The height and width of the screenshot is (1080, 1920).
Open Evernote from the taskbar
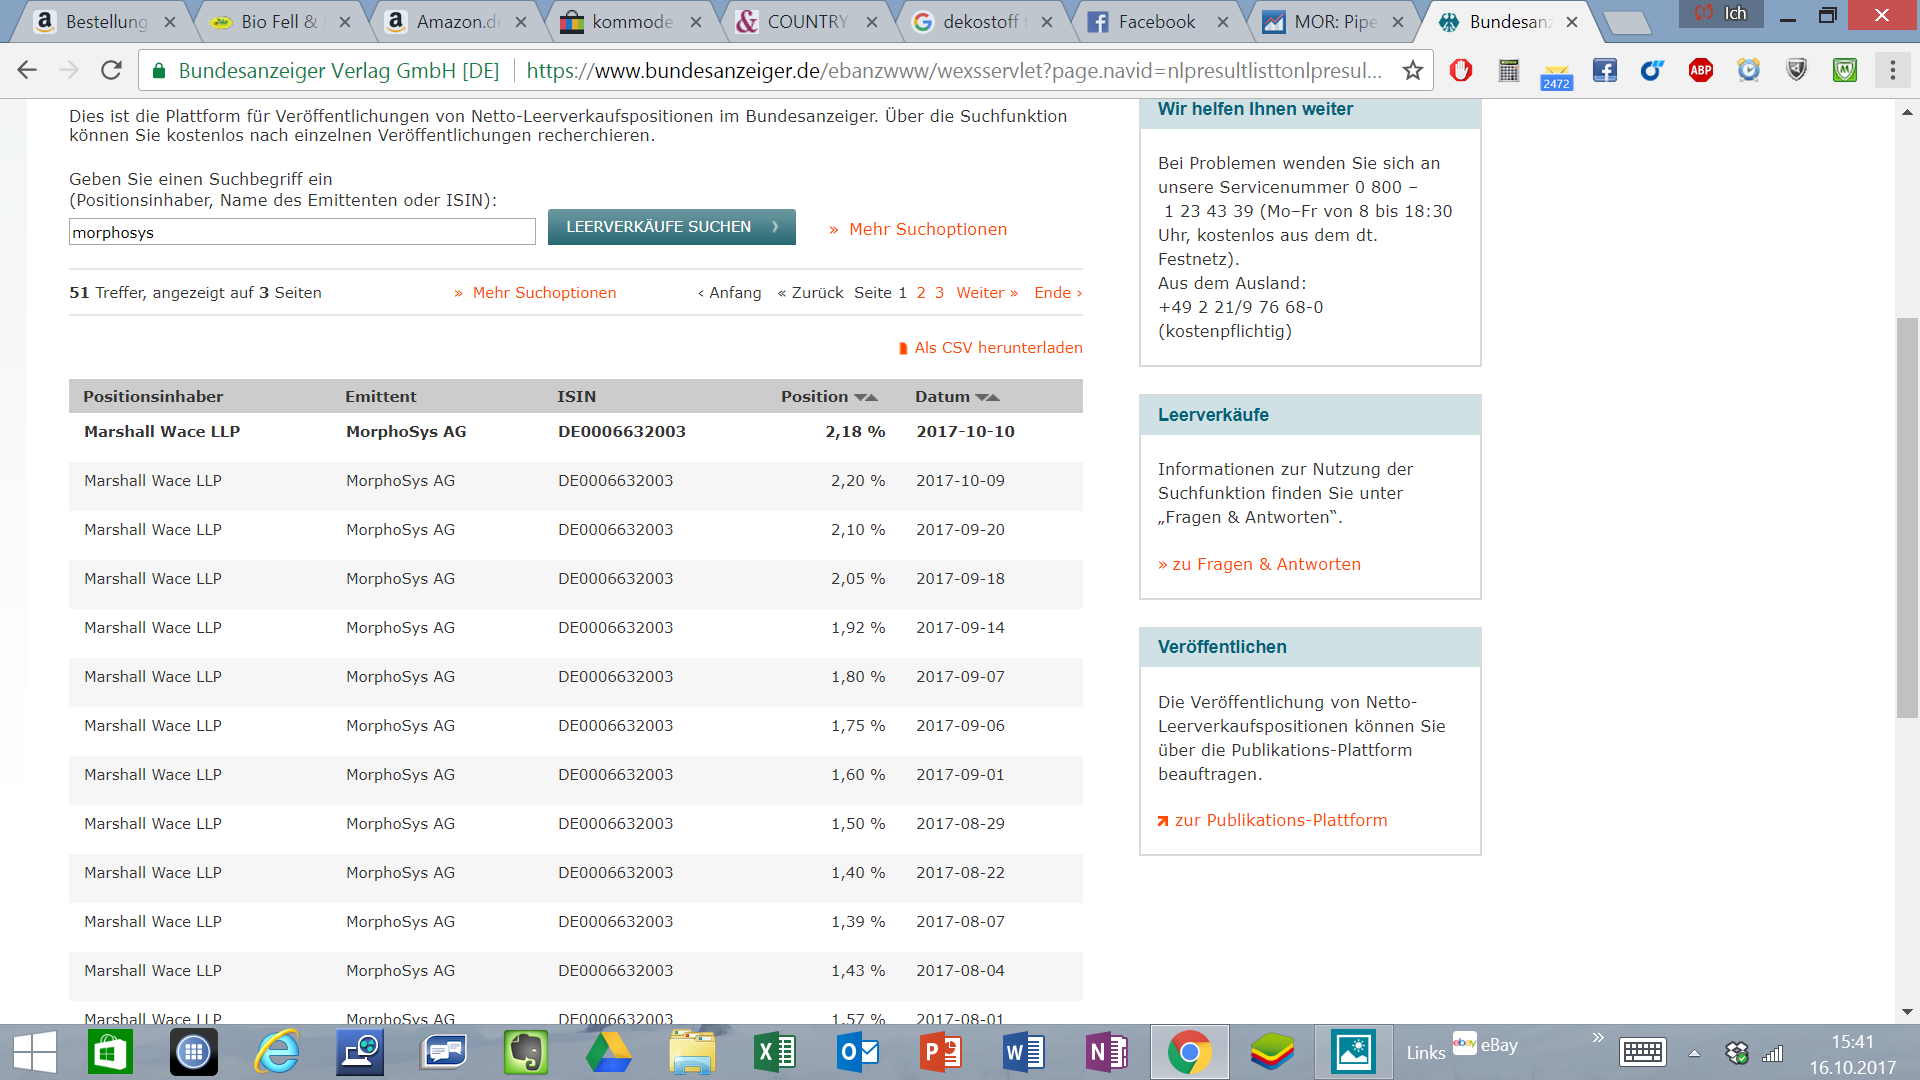[525, 1052]
